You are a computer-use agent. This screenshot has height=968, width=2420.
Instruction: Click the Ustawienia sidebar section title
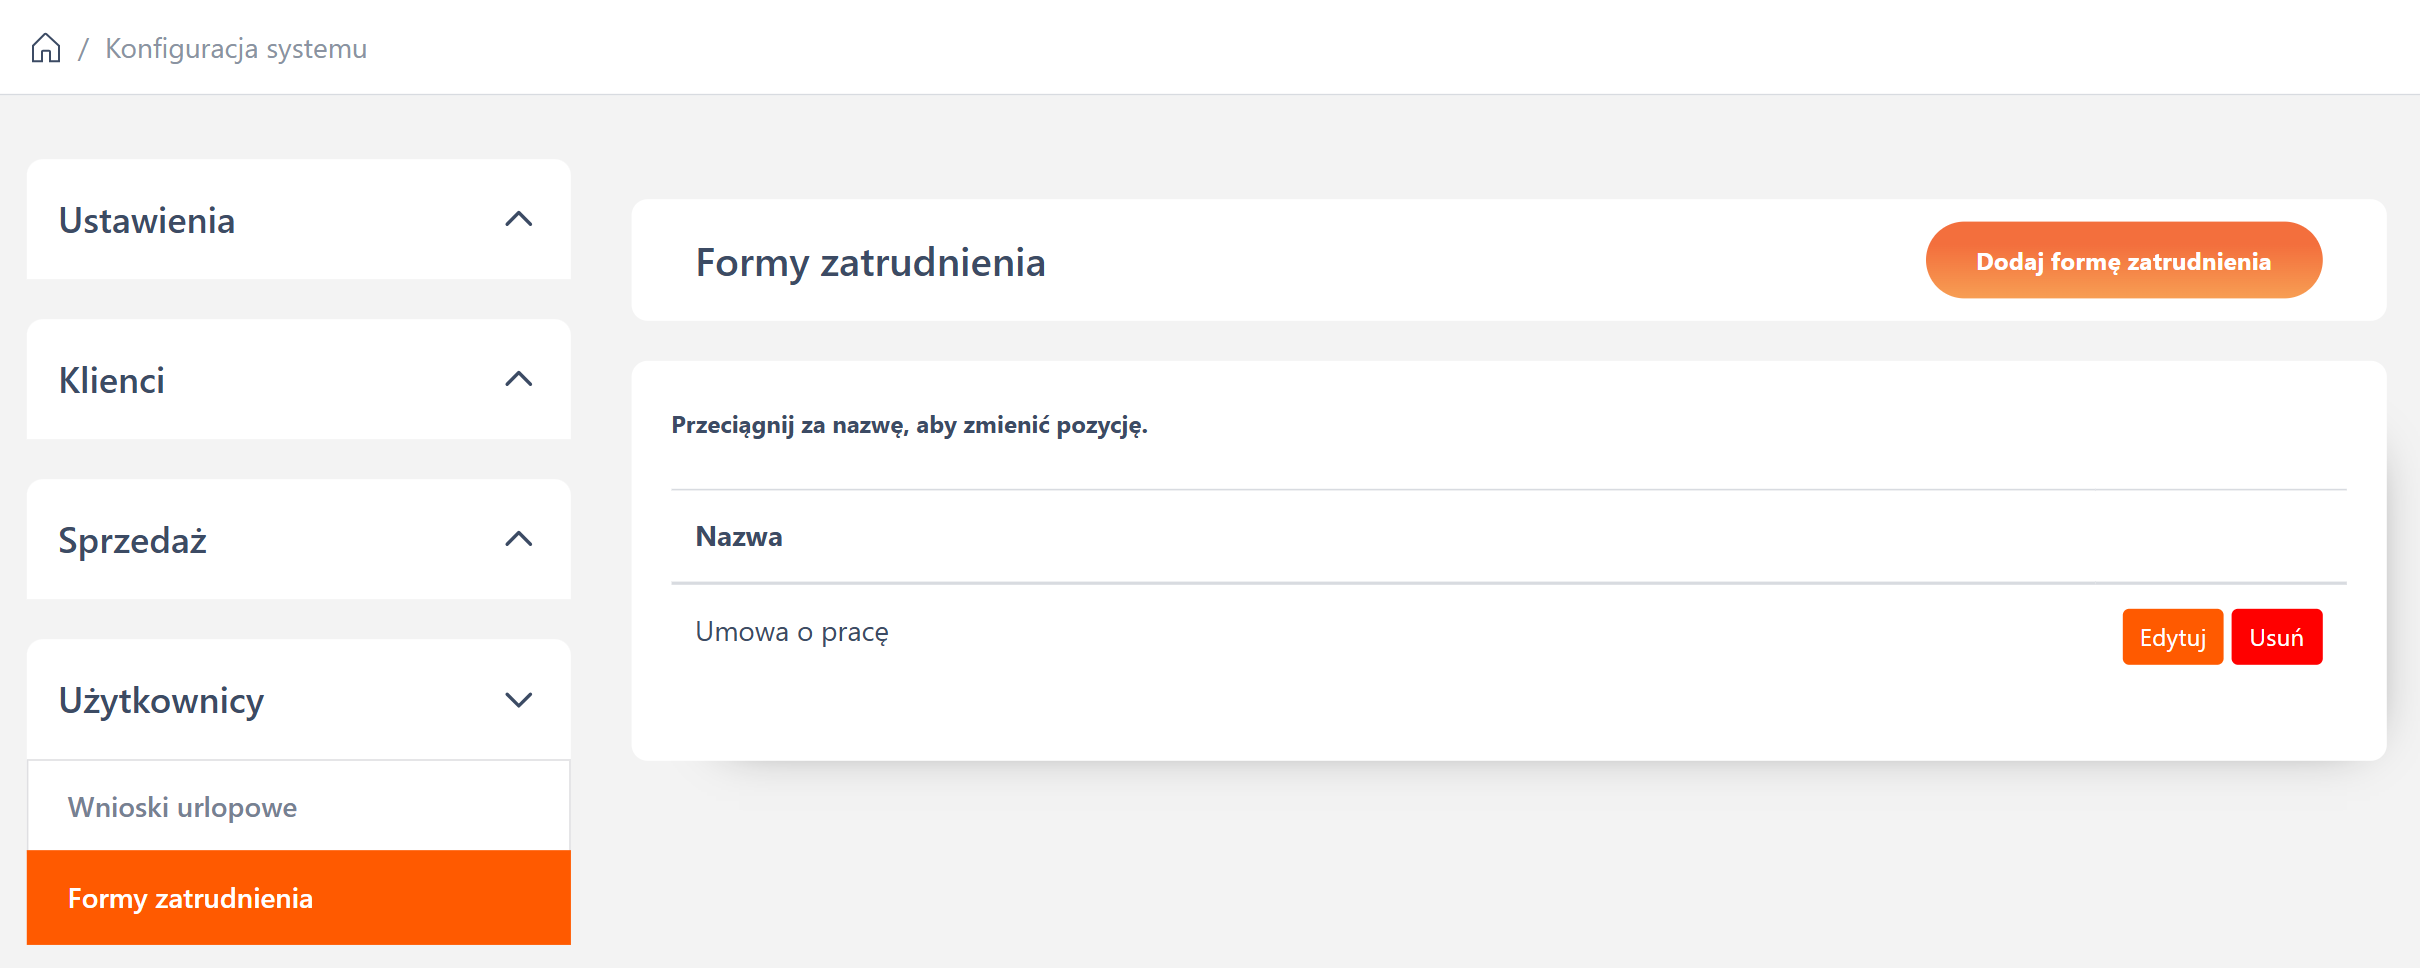(x=147, y=220)
